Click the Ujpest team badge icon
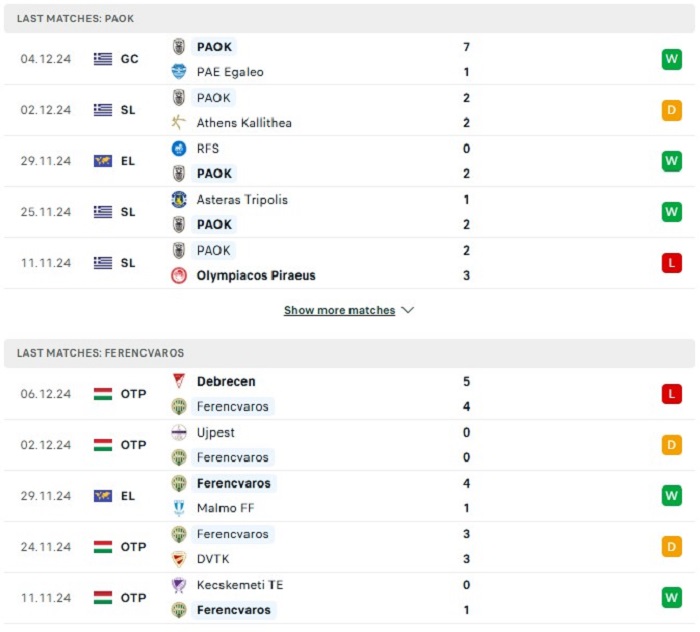The height and width of the screenshot is (632, 700). pyautogui.click(x=179, y=433)
